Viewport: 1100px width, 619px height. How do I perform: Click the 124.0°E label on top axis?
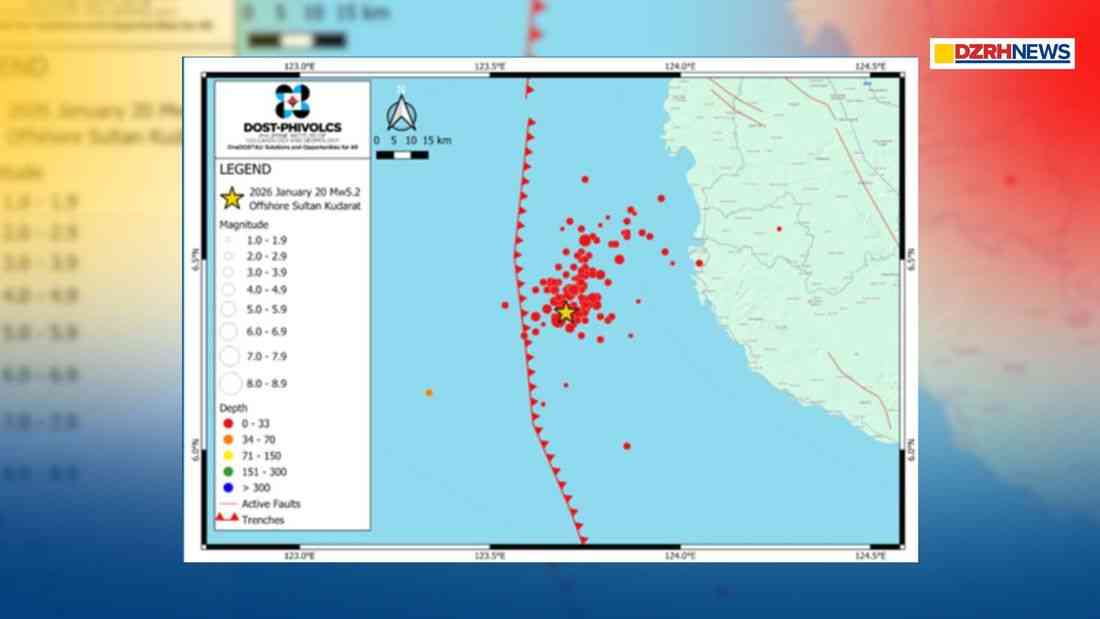[680, 66]
